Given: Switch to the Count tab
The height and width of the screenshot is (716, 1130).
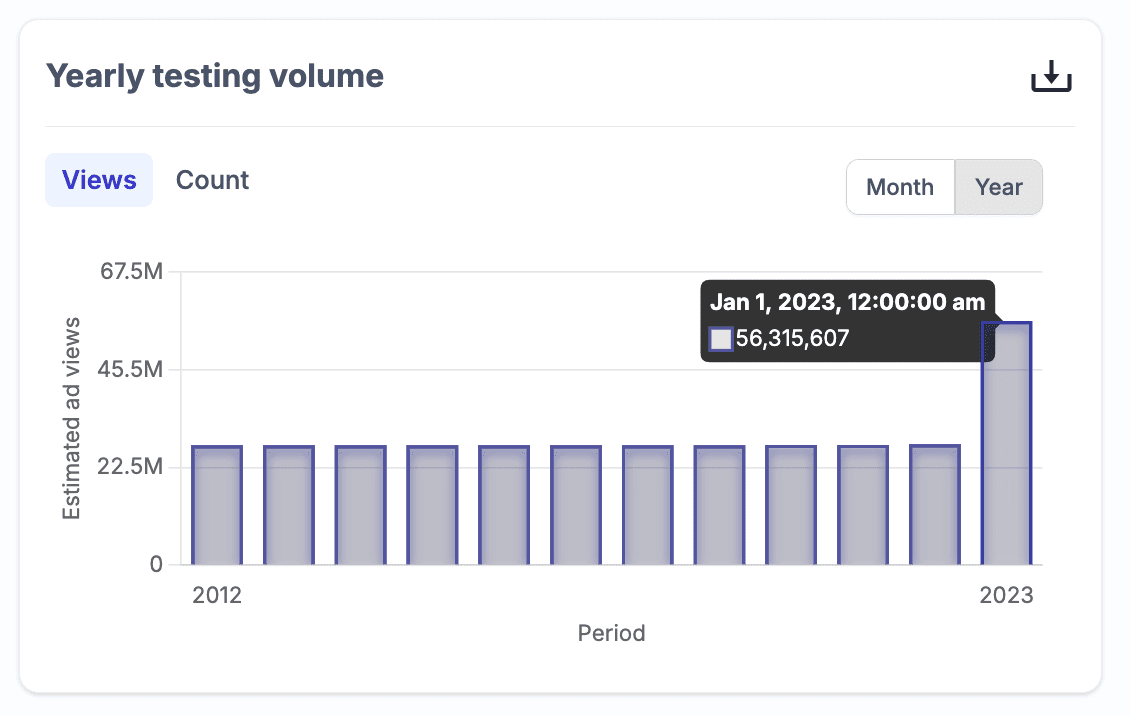Looking at the screenshot, I should (x=212, y=180).
